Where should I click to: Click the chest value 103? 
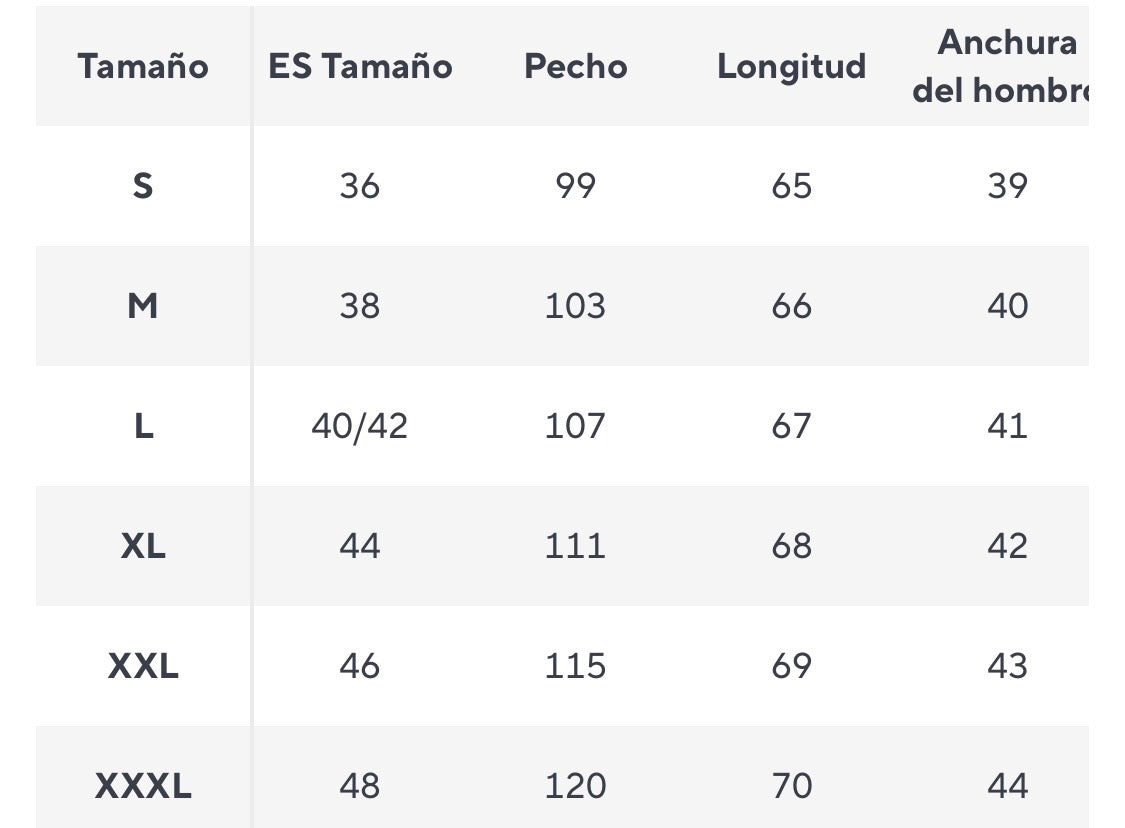[x=576, y=306]
